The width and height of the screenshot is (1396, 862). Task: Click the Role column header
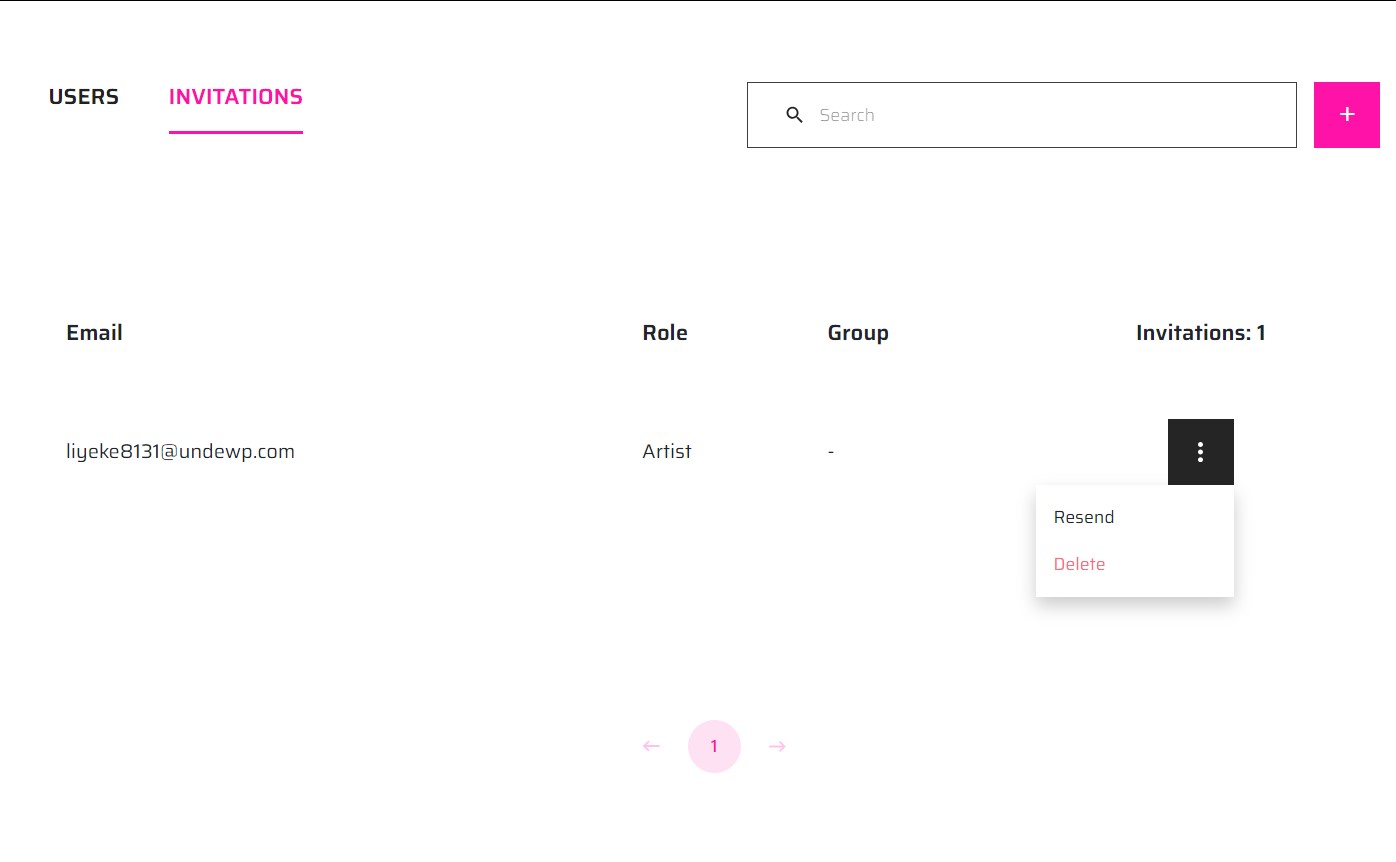coord(665,333)
